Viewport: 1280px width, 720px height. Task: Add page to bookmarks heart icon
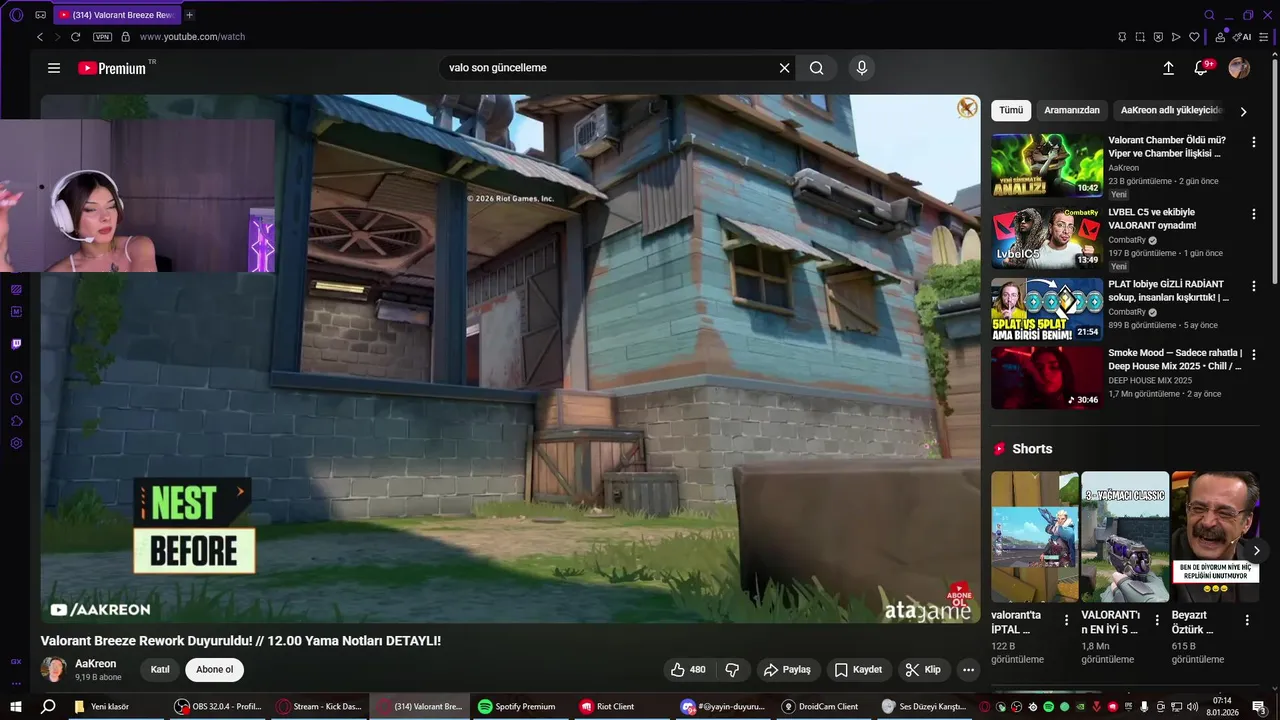tap(1194, 37)
